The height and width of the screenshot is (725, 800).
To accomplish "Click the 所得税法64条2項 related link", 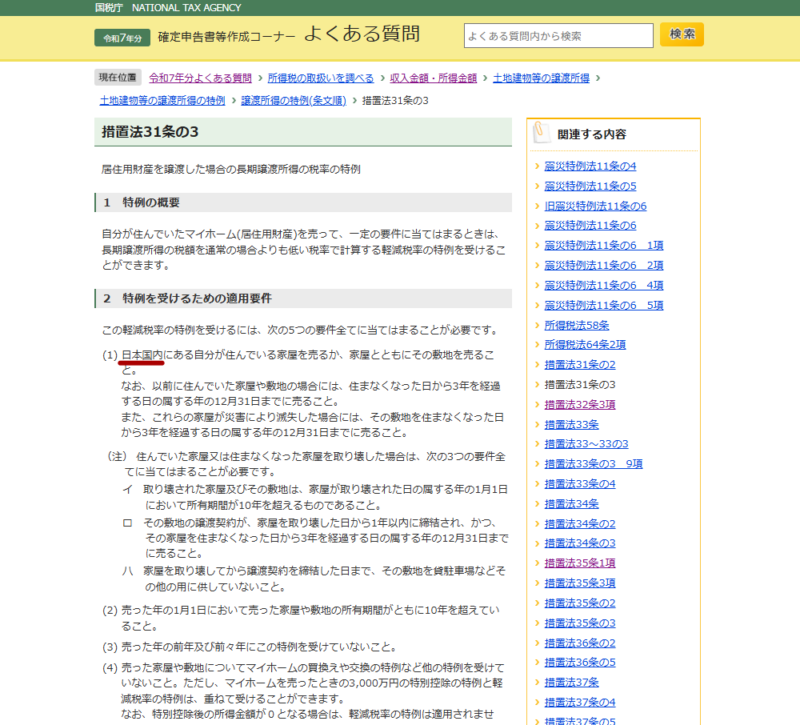I will pyautogui.click(x=585, y=345).
